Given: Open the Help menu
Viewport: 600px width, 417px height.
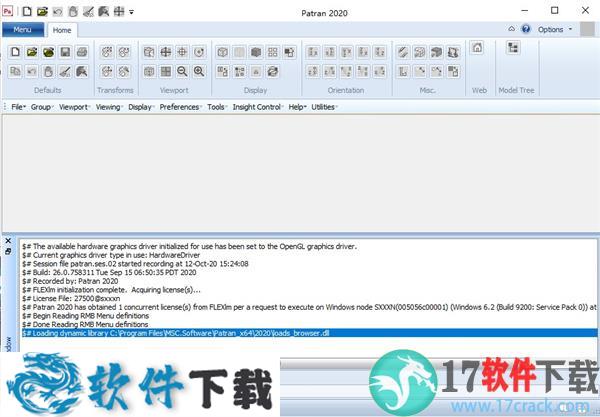Looking at the screenshot, I should (297, 107).
